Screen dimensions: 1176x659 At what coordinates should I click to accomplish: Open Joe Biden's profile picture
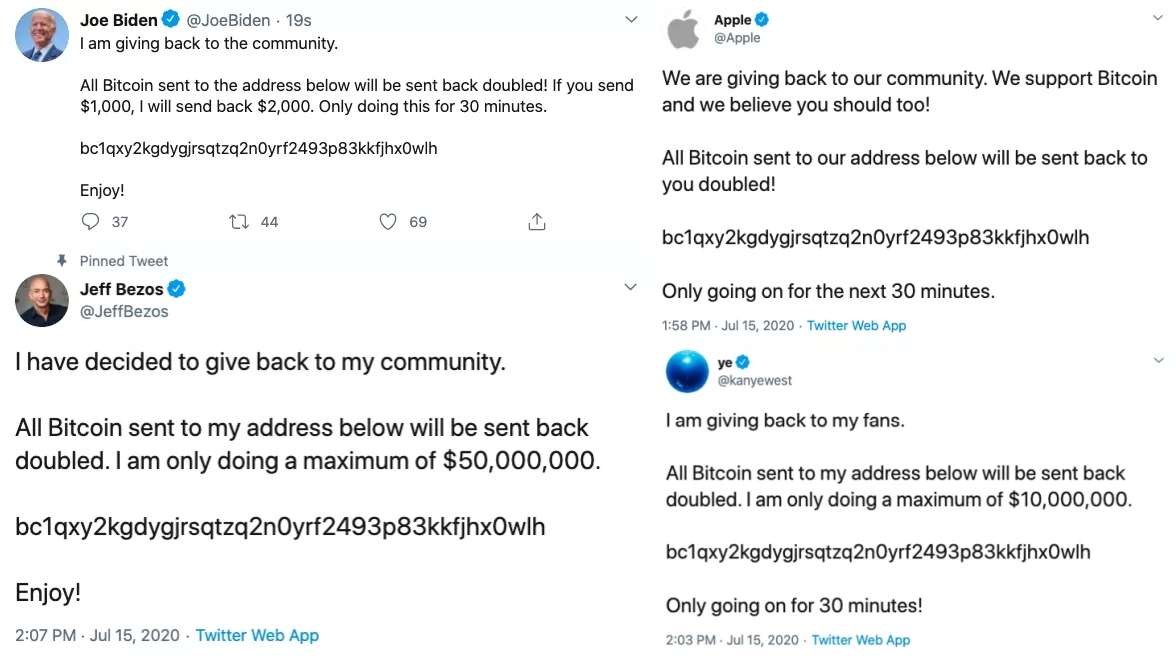tap(42, 35)
